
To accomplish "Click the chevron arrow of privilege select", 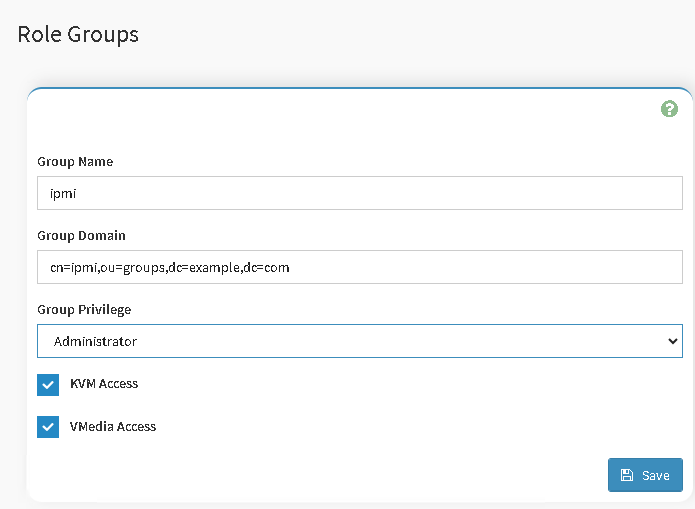I will click(x=671, y=341).
